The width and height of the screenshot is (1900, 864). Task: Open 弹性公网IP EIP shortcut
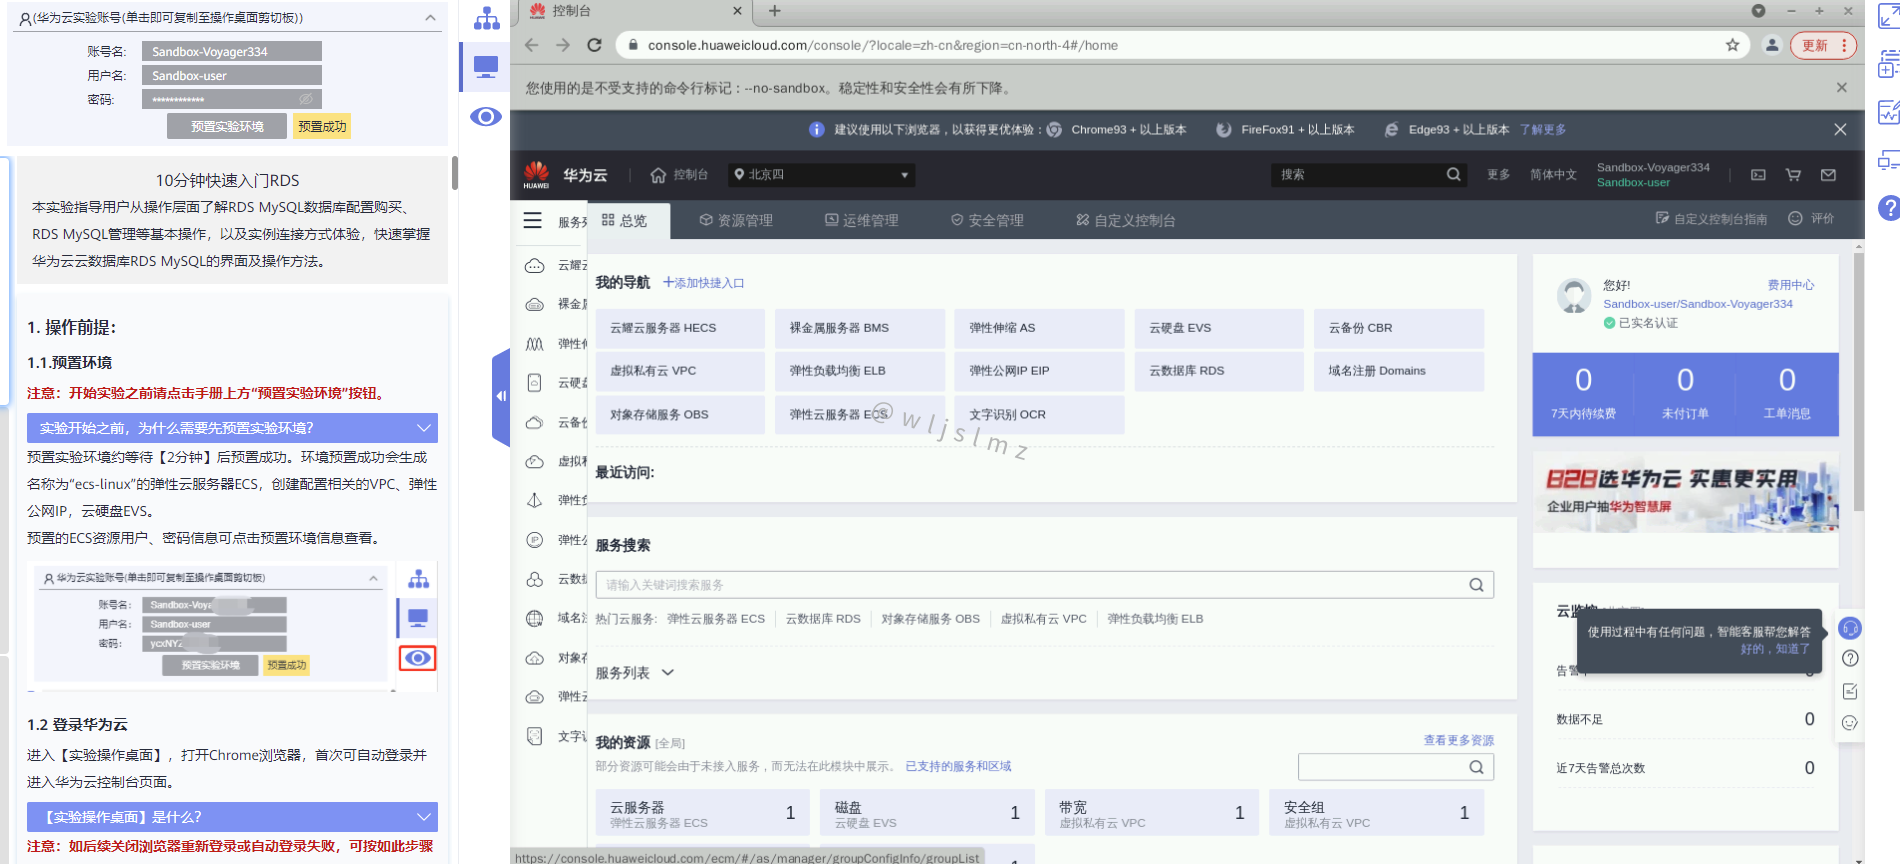1040,371
